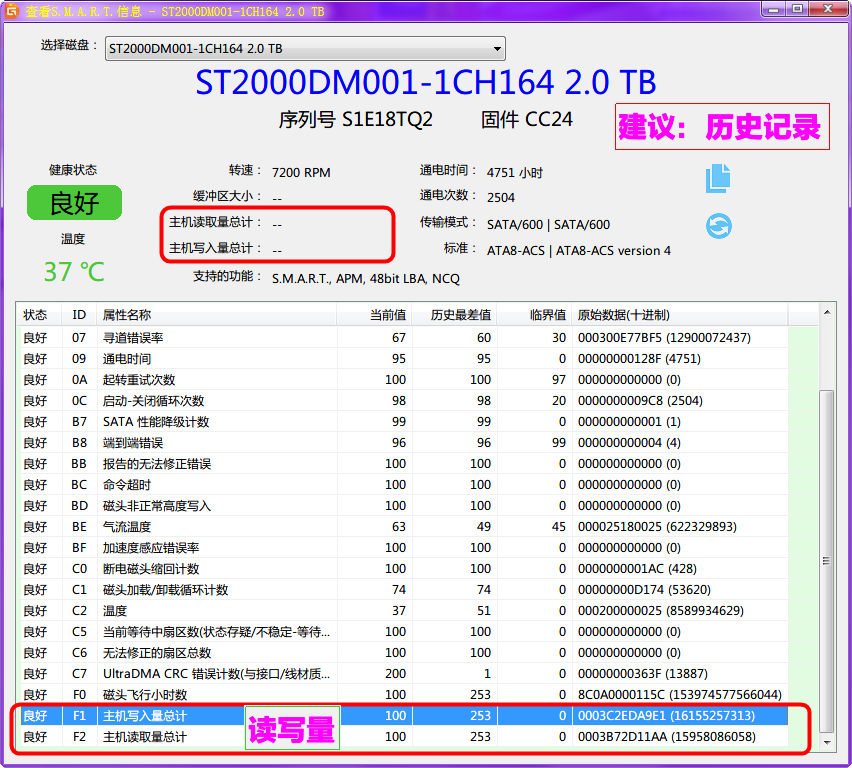The width and height of the screenshot is (852, 768).
Task: Click scrollbar up arrow in attribute list
Action: click(826, 313)
